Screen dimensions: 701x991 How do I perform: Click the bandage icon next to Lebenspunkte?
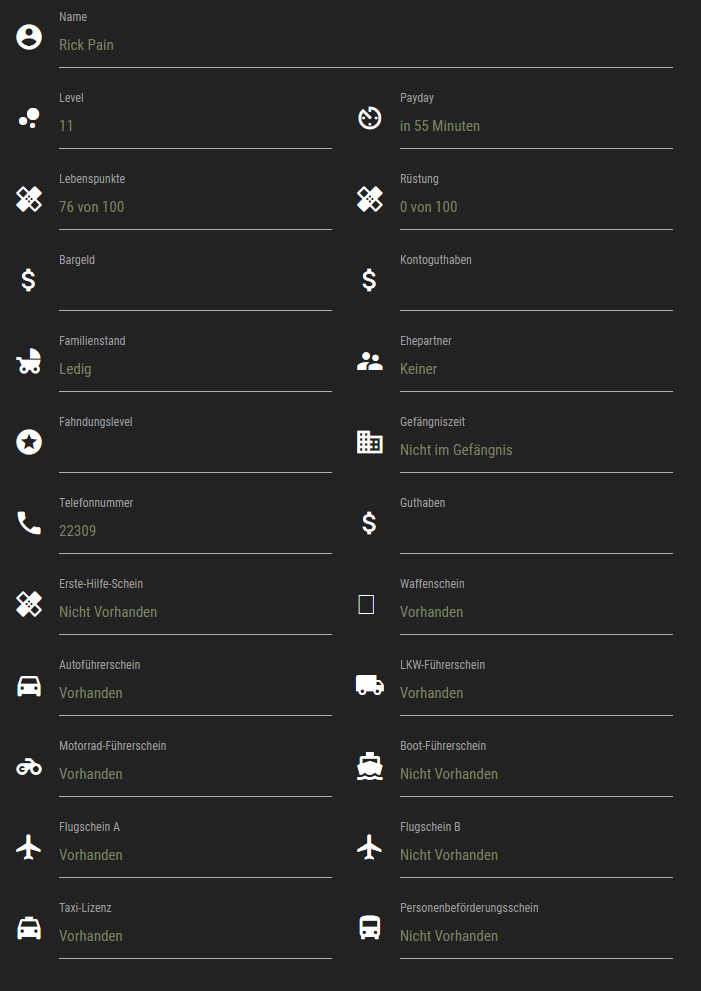(29, 199)
